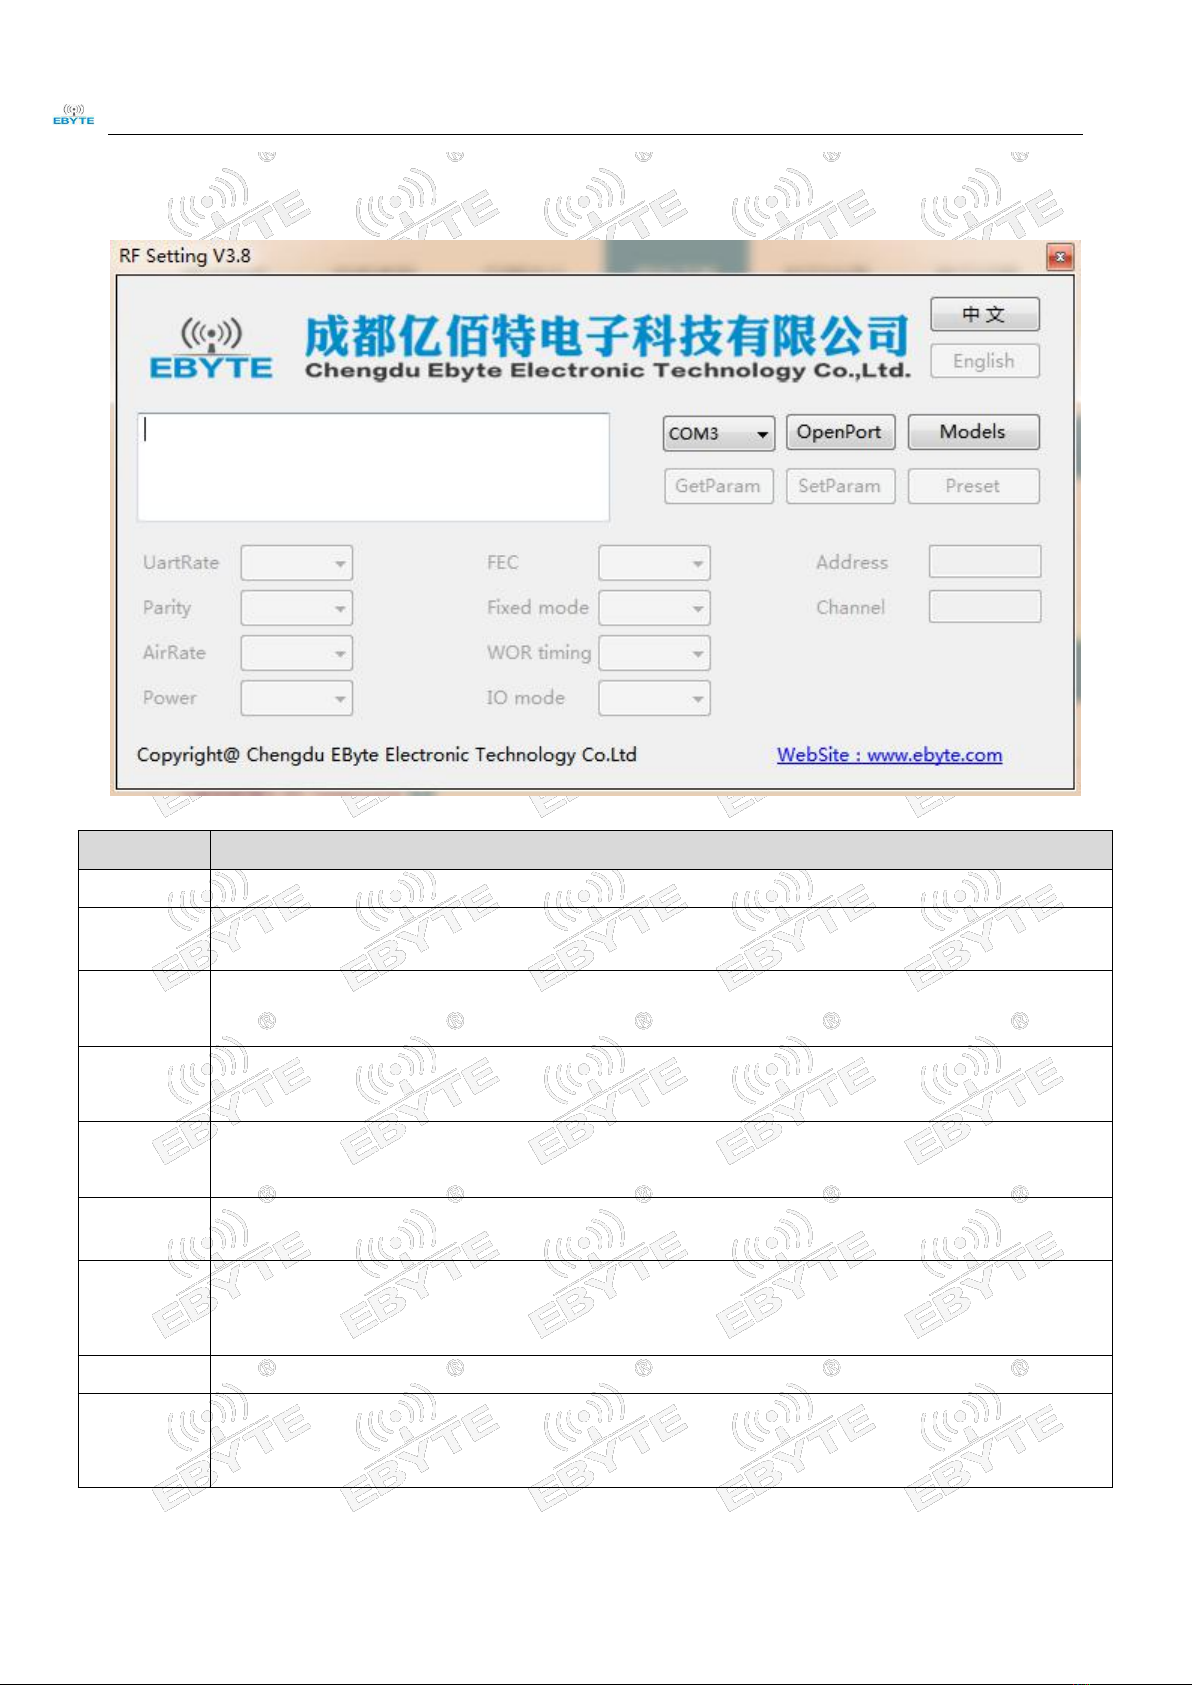Open the COM3 port dropdown
Screen dimensions: 1192x1685
pyautogui.click(x=718, y=433)
